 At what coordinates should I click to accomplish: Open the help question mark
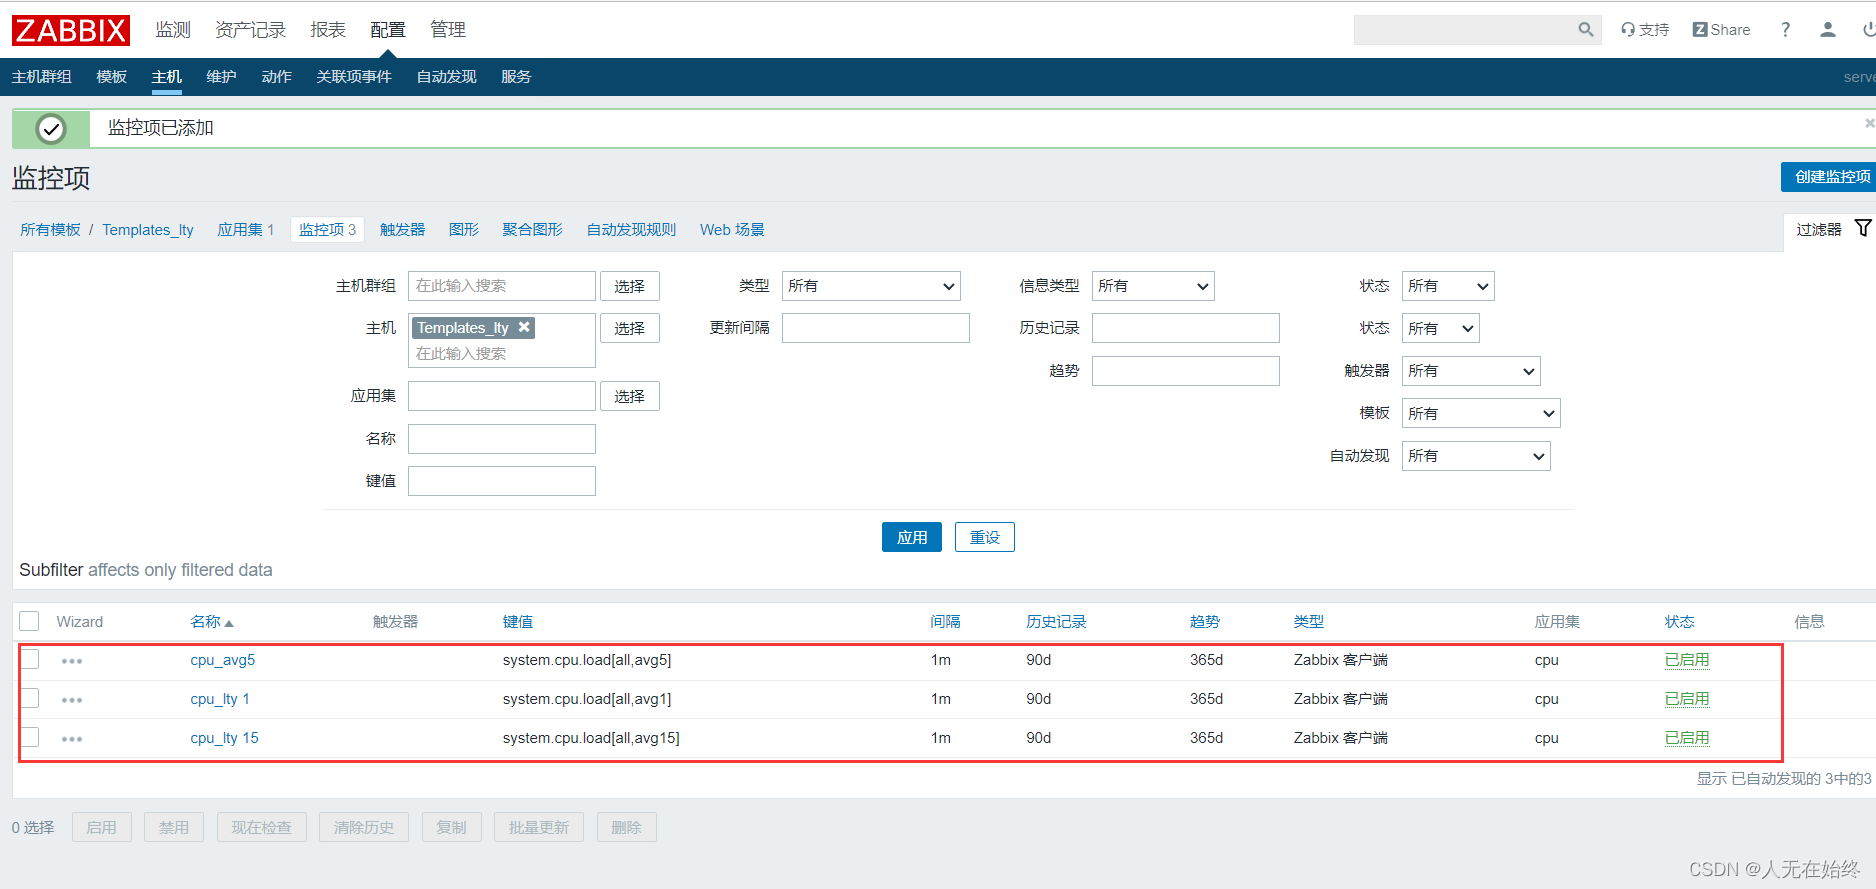(x=1785, y=30)
